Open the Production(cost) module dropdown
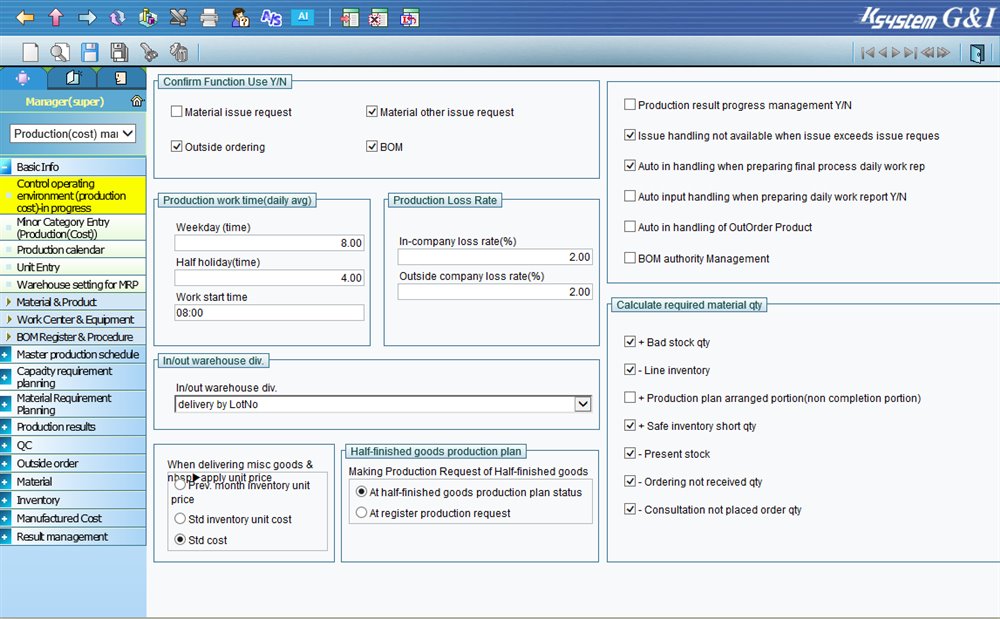 coord(73,133)
